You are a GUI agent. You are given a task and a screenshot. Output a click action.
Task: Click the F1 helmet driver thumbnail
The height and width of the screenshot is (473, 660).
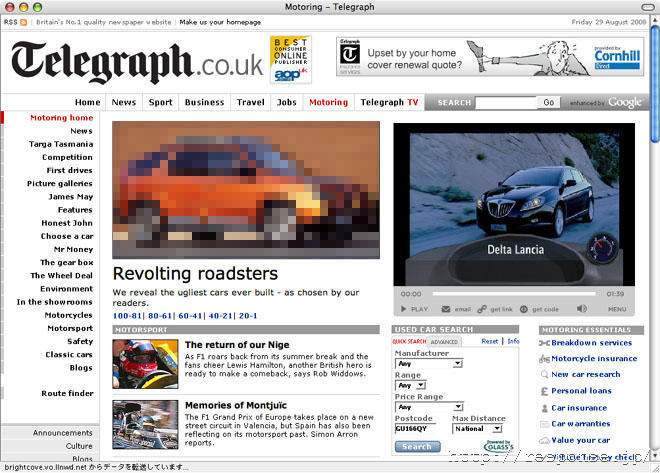tap(145, 364)
